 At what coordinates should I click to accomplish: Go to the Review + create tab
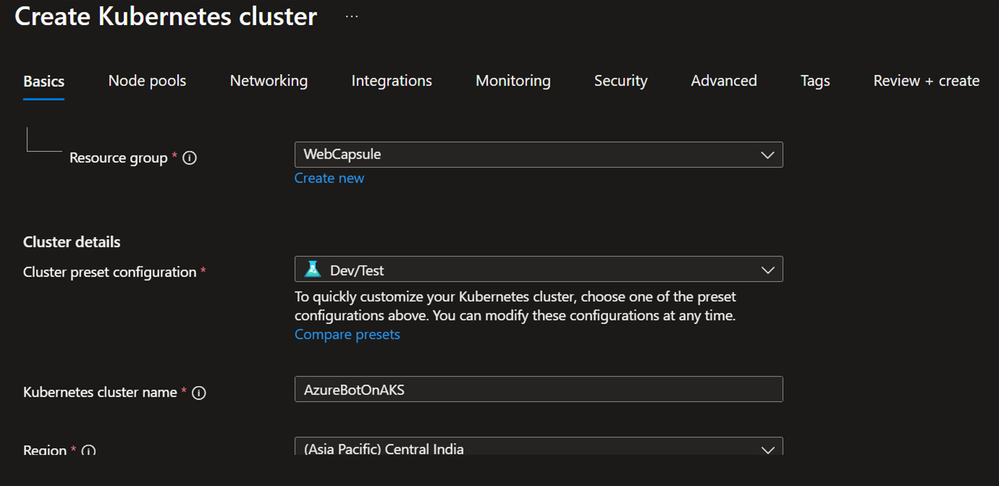point(926,81)
